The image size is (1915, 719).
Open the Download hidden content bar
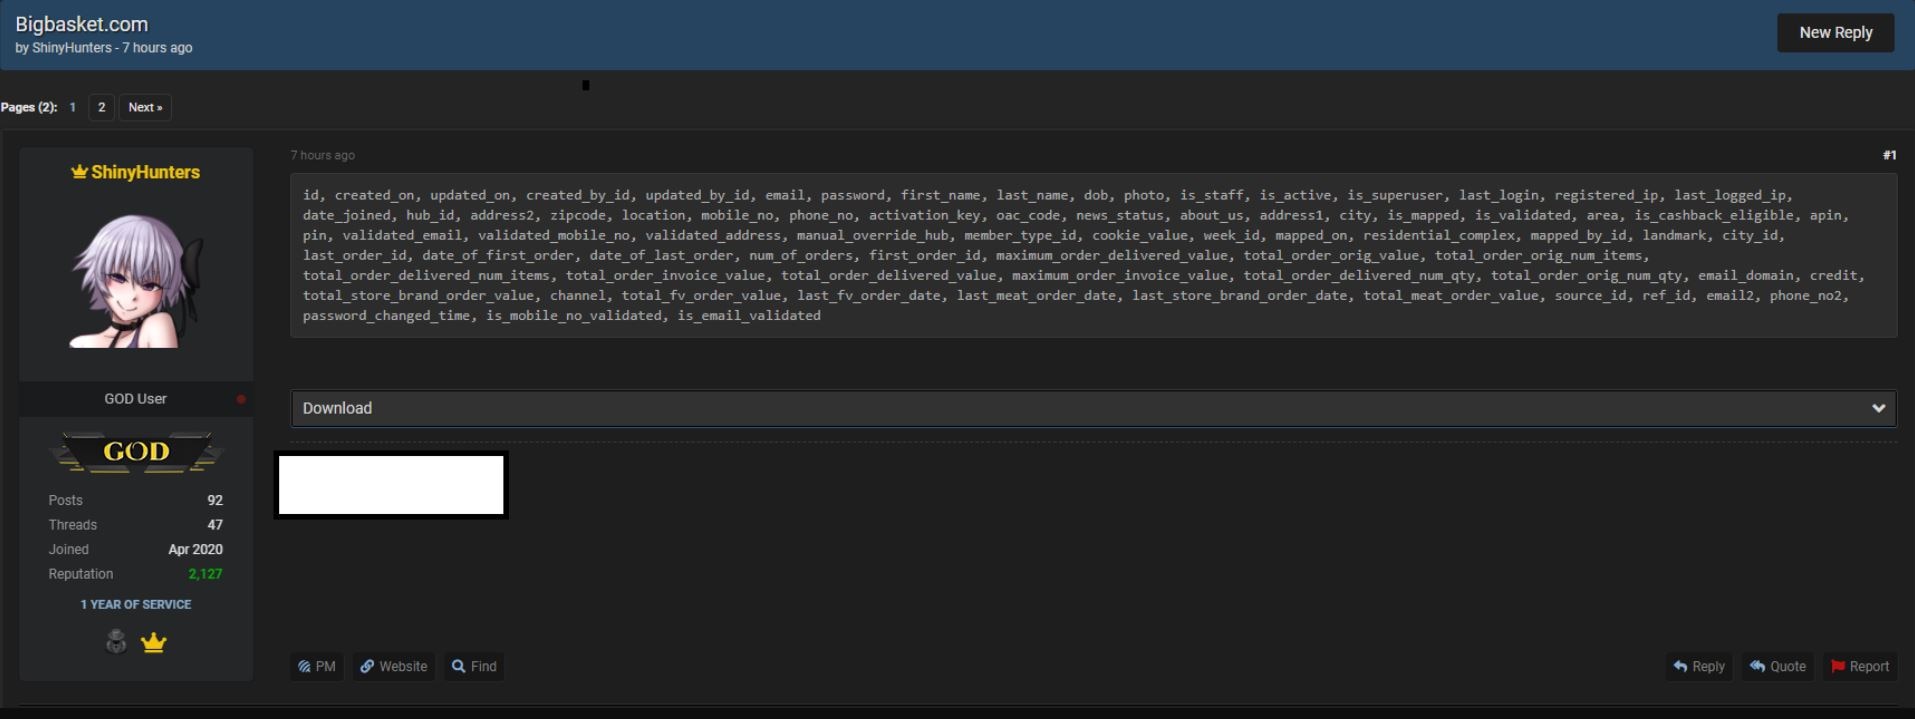coord(1093,408)
